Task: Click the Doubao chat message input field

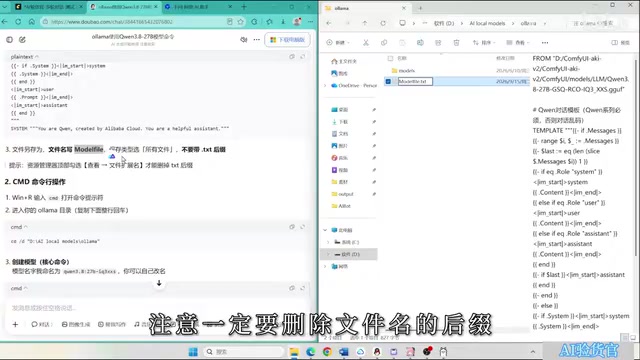Action: click(157, 308)
